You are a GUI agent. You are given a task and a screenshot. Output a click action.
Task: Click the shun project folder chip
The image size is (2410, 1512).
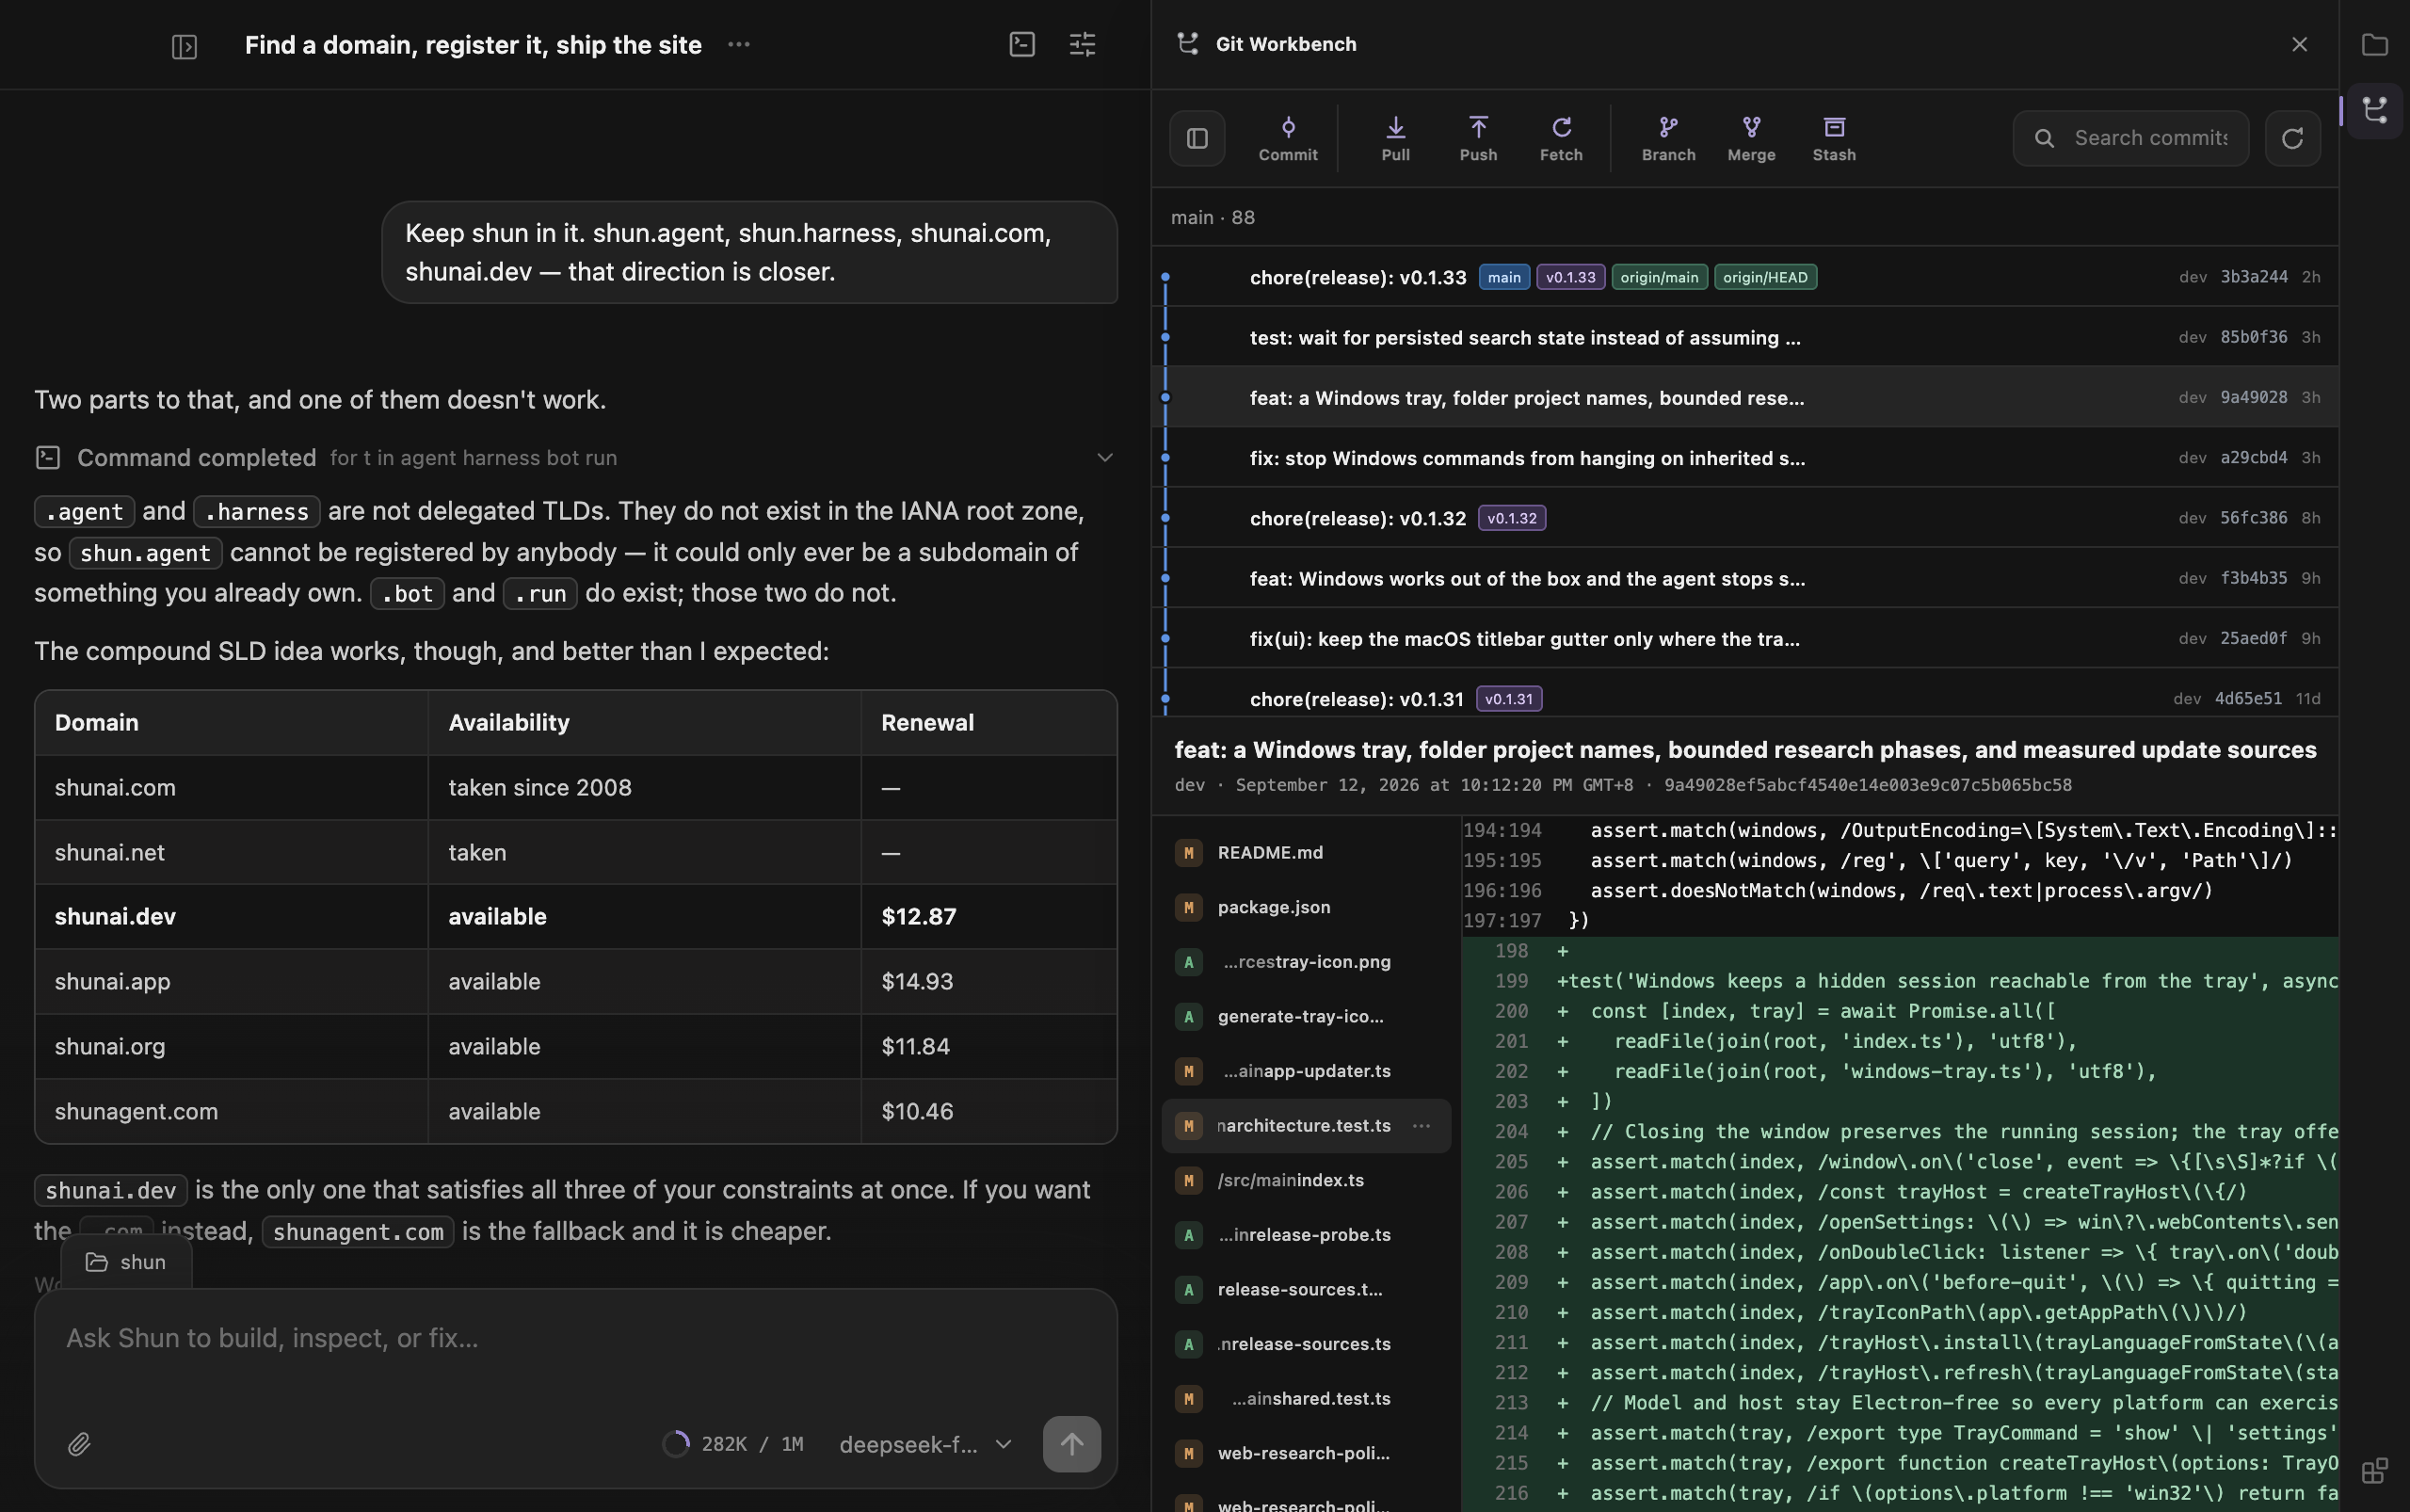[126, 1262]
